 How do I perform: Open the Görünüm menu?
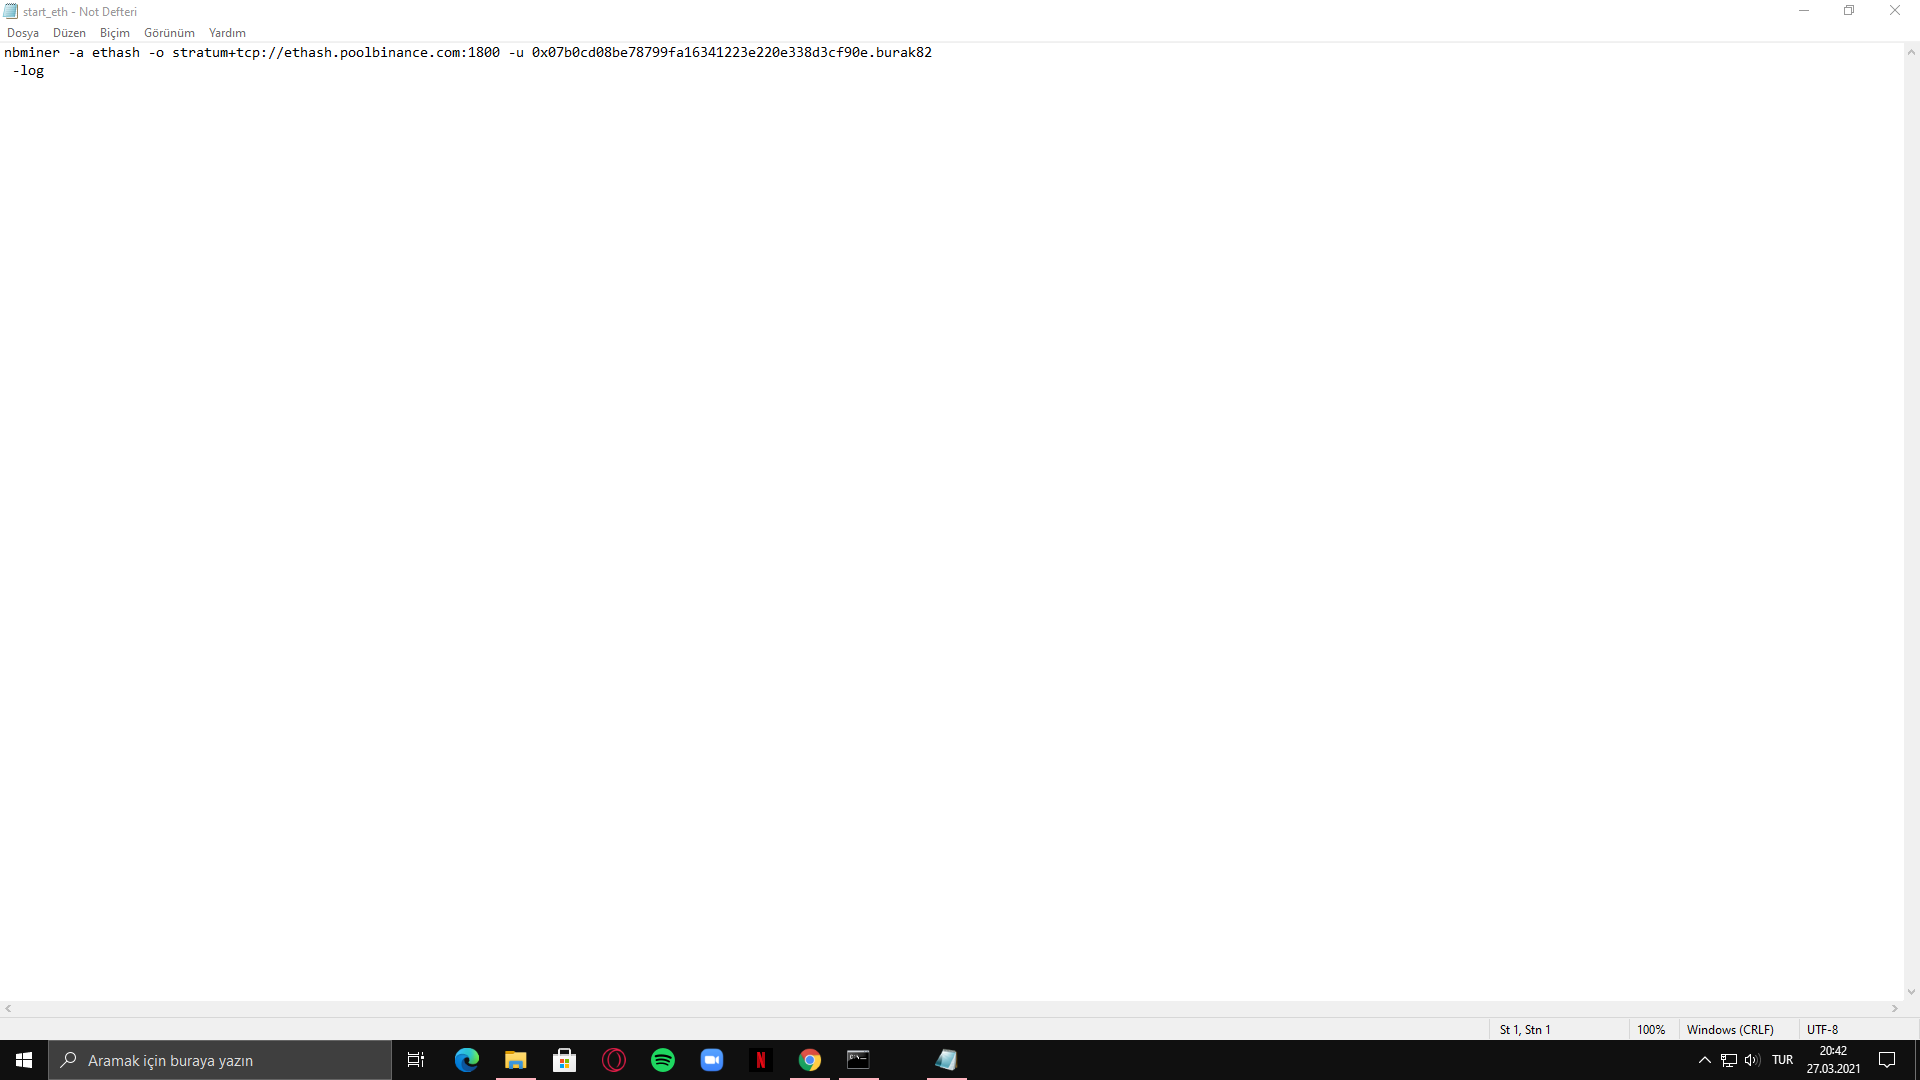click(169, 33)
